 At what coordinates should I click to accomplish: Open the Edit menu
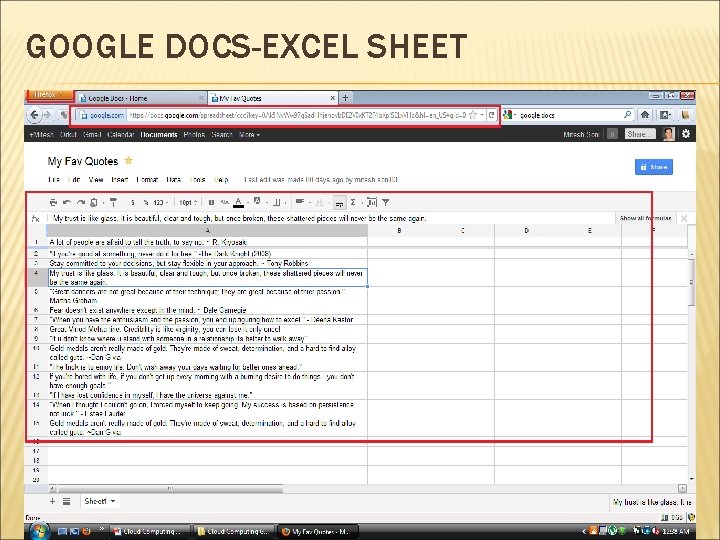tap(74, 180)
